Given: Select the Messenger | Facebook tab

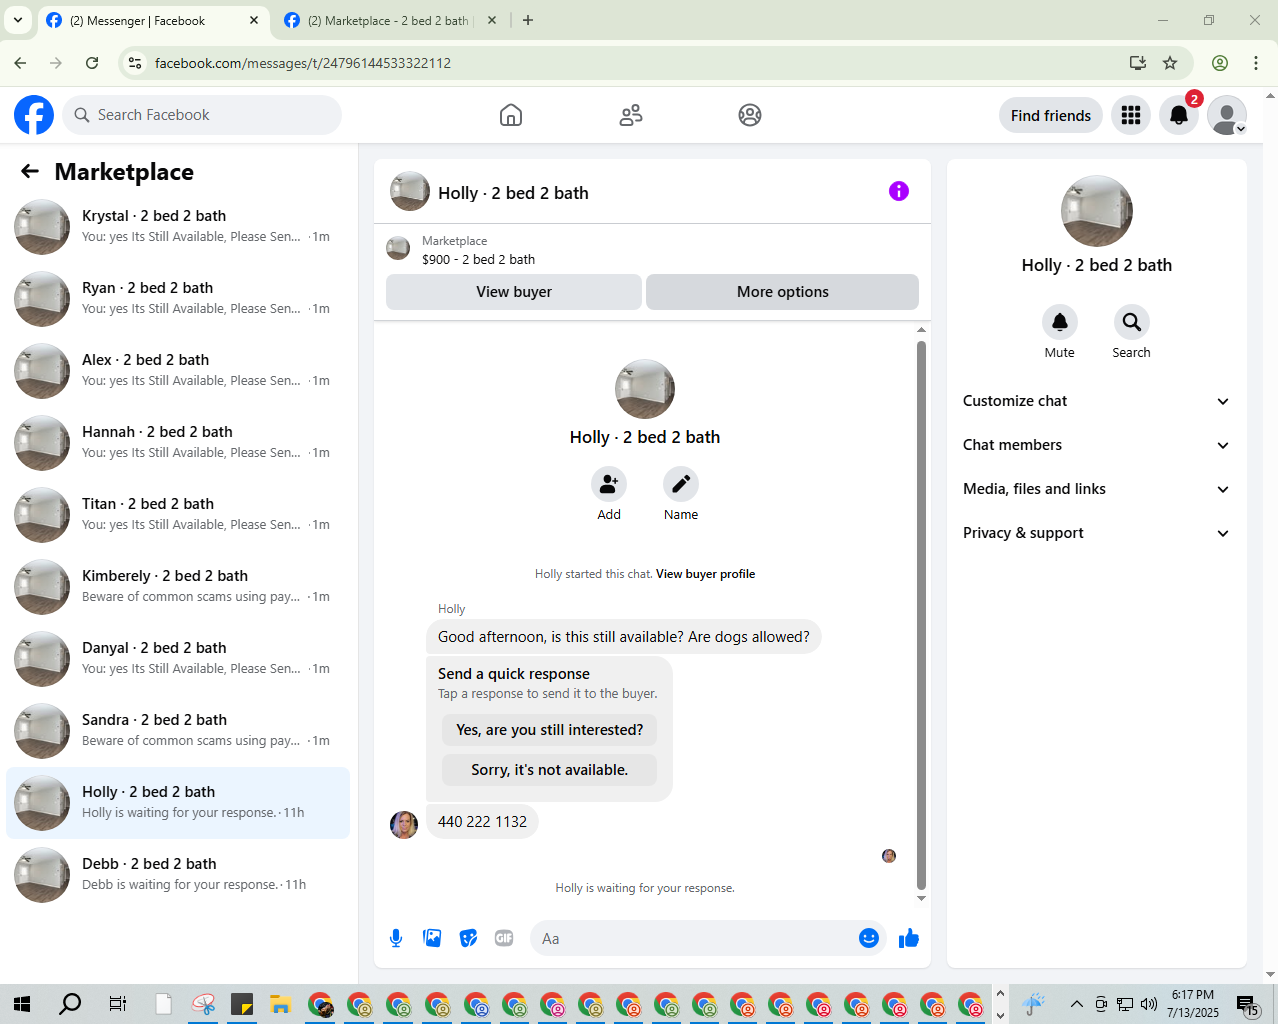Looking at the screenshot, I should click(152, 20).
